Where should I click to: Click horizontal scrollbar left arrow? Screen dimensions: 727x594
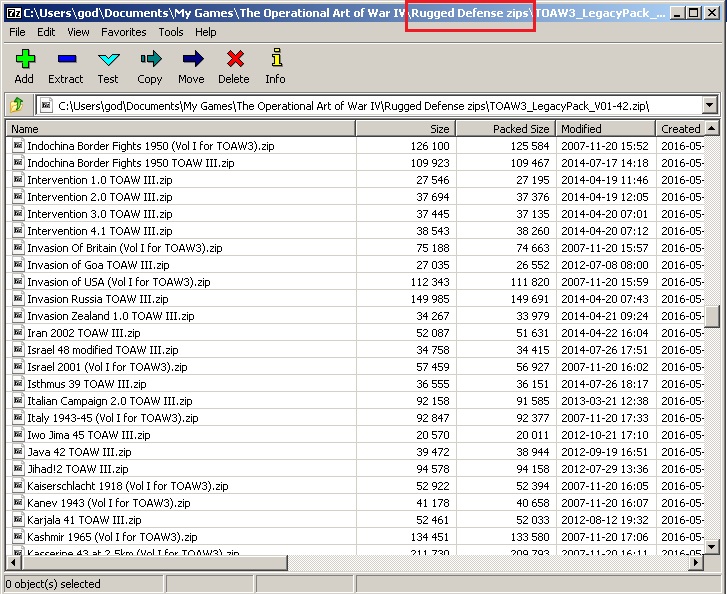[13, 562]
